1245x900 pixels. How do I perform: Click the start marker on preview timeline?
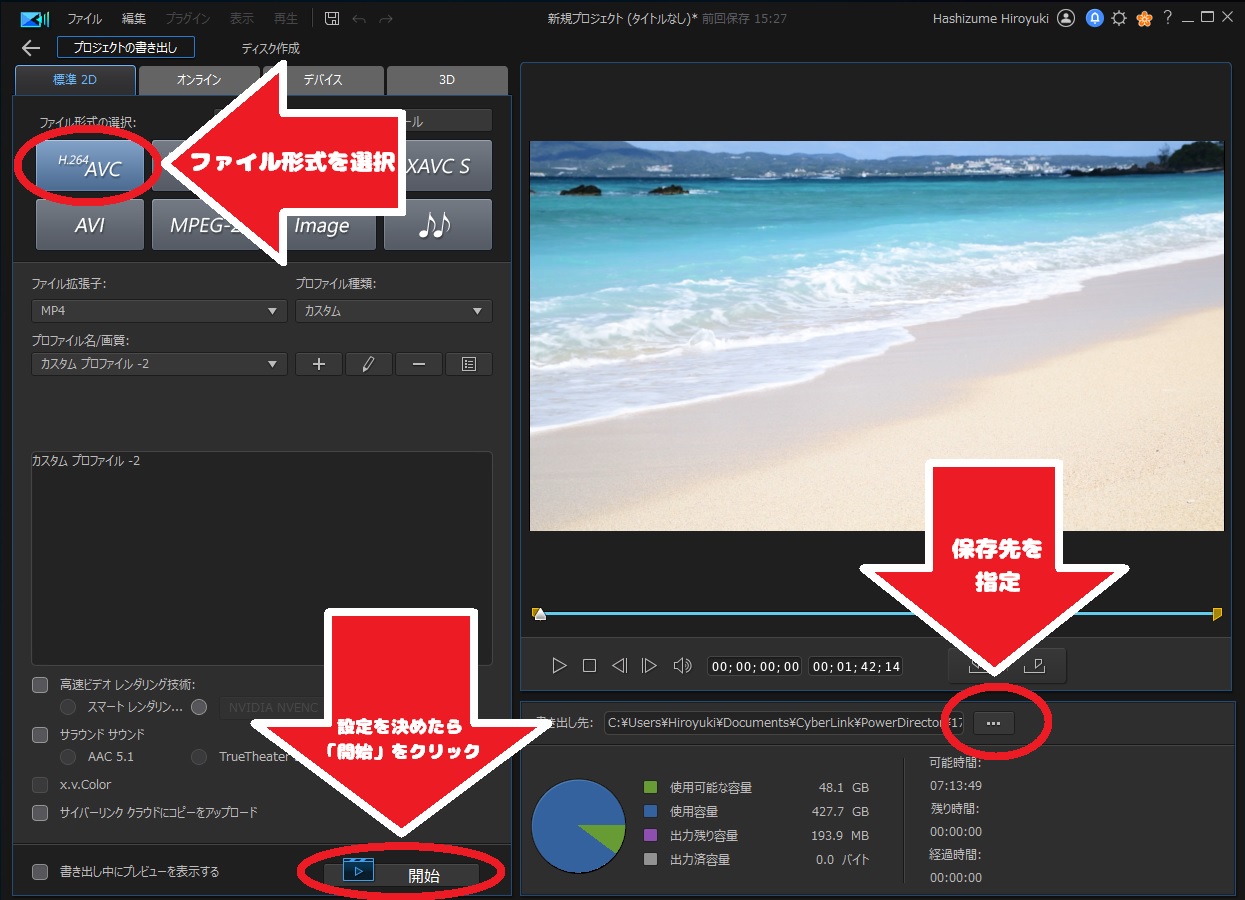(538, 613)
